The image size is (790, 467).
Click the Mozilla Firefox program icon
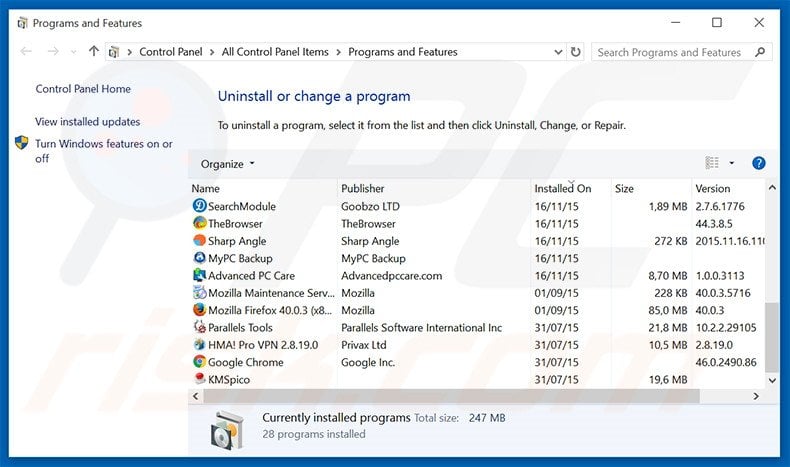pos(200,309)
